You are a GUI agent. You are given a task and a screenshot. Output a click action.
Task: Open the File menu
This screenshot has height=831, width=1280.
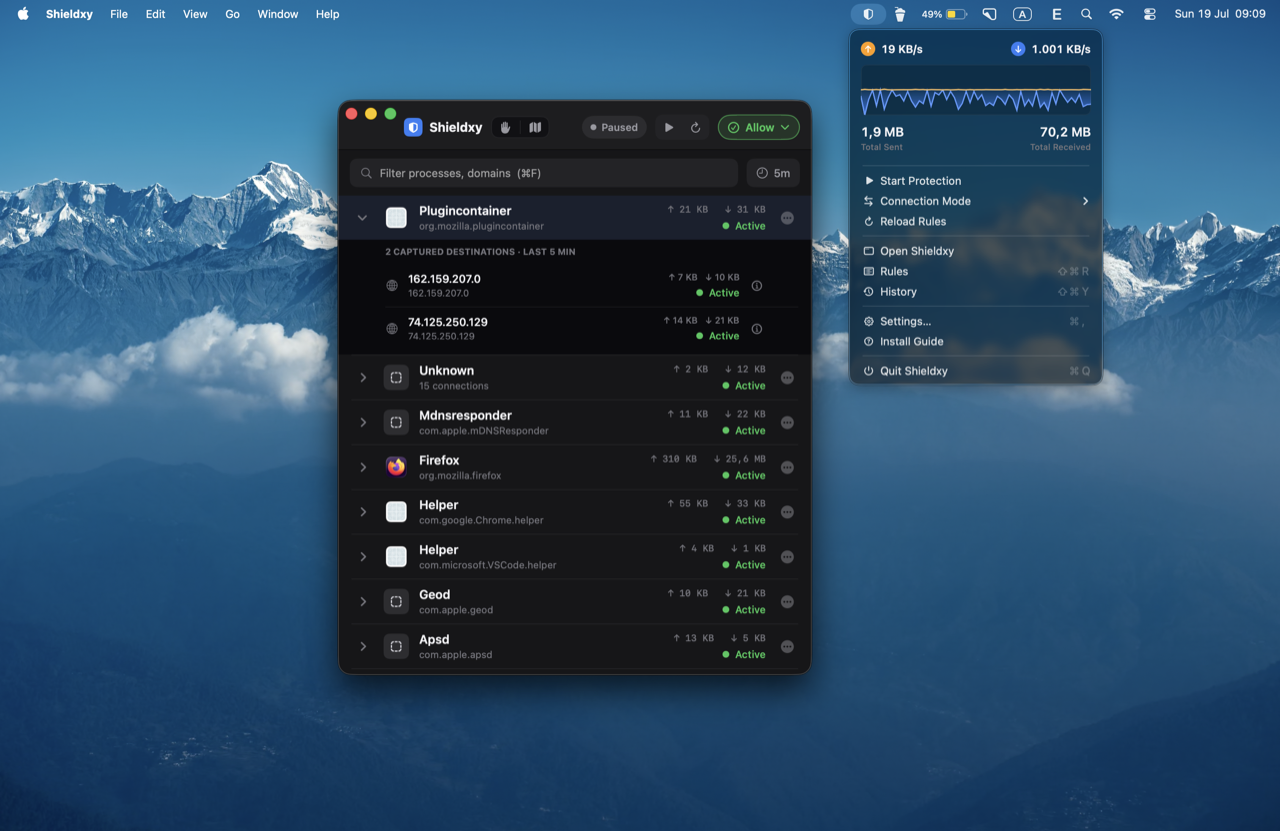(x=119, y=14)
